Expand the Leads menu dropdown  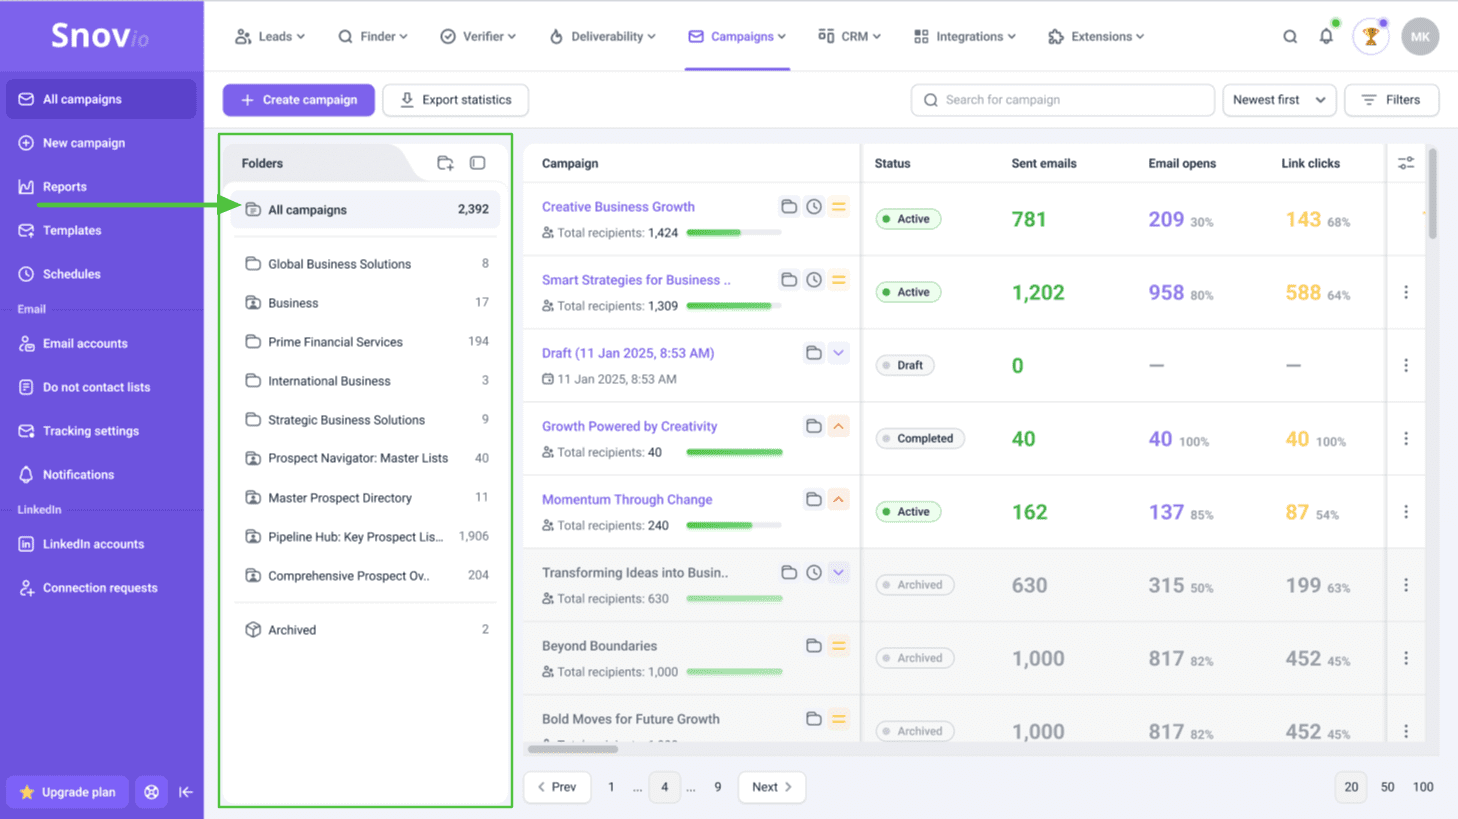(270, 37)
